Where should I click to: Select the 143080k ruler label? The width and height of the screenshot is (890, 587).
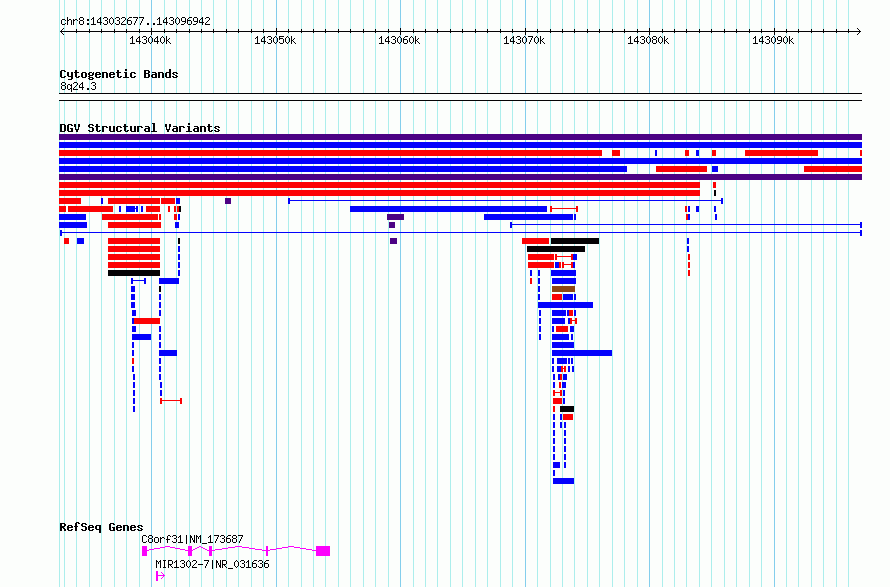click(648, 40)
